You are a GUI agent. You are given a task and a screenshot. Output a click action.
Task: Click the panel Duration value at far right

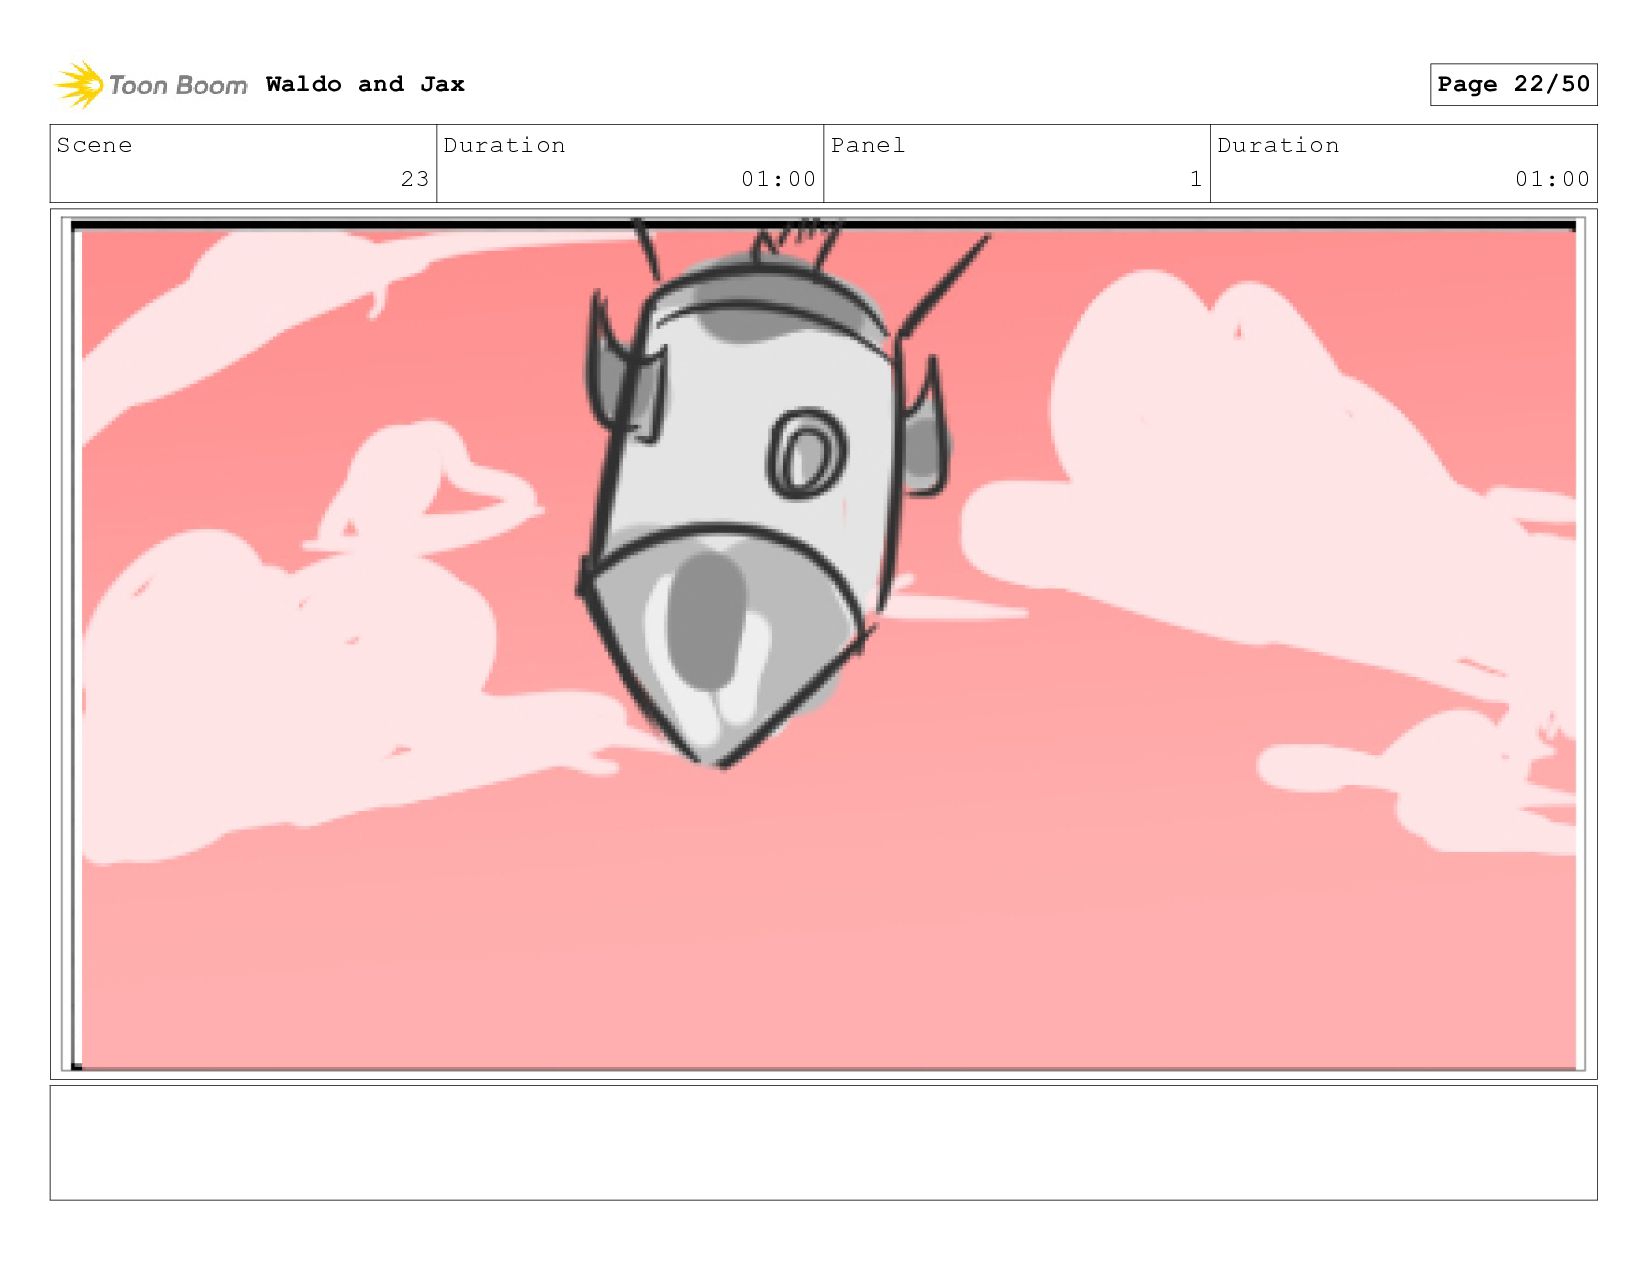pyautogui.click(x=1552, y=179)
